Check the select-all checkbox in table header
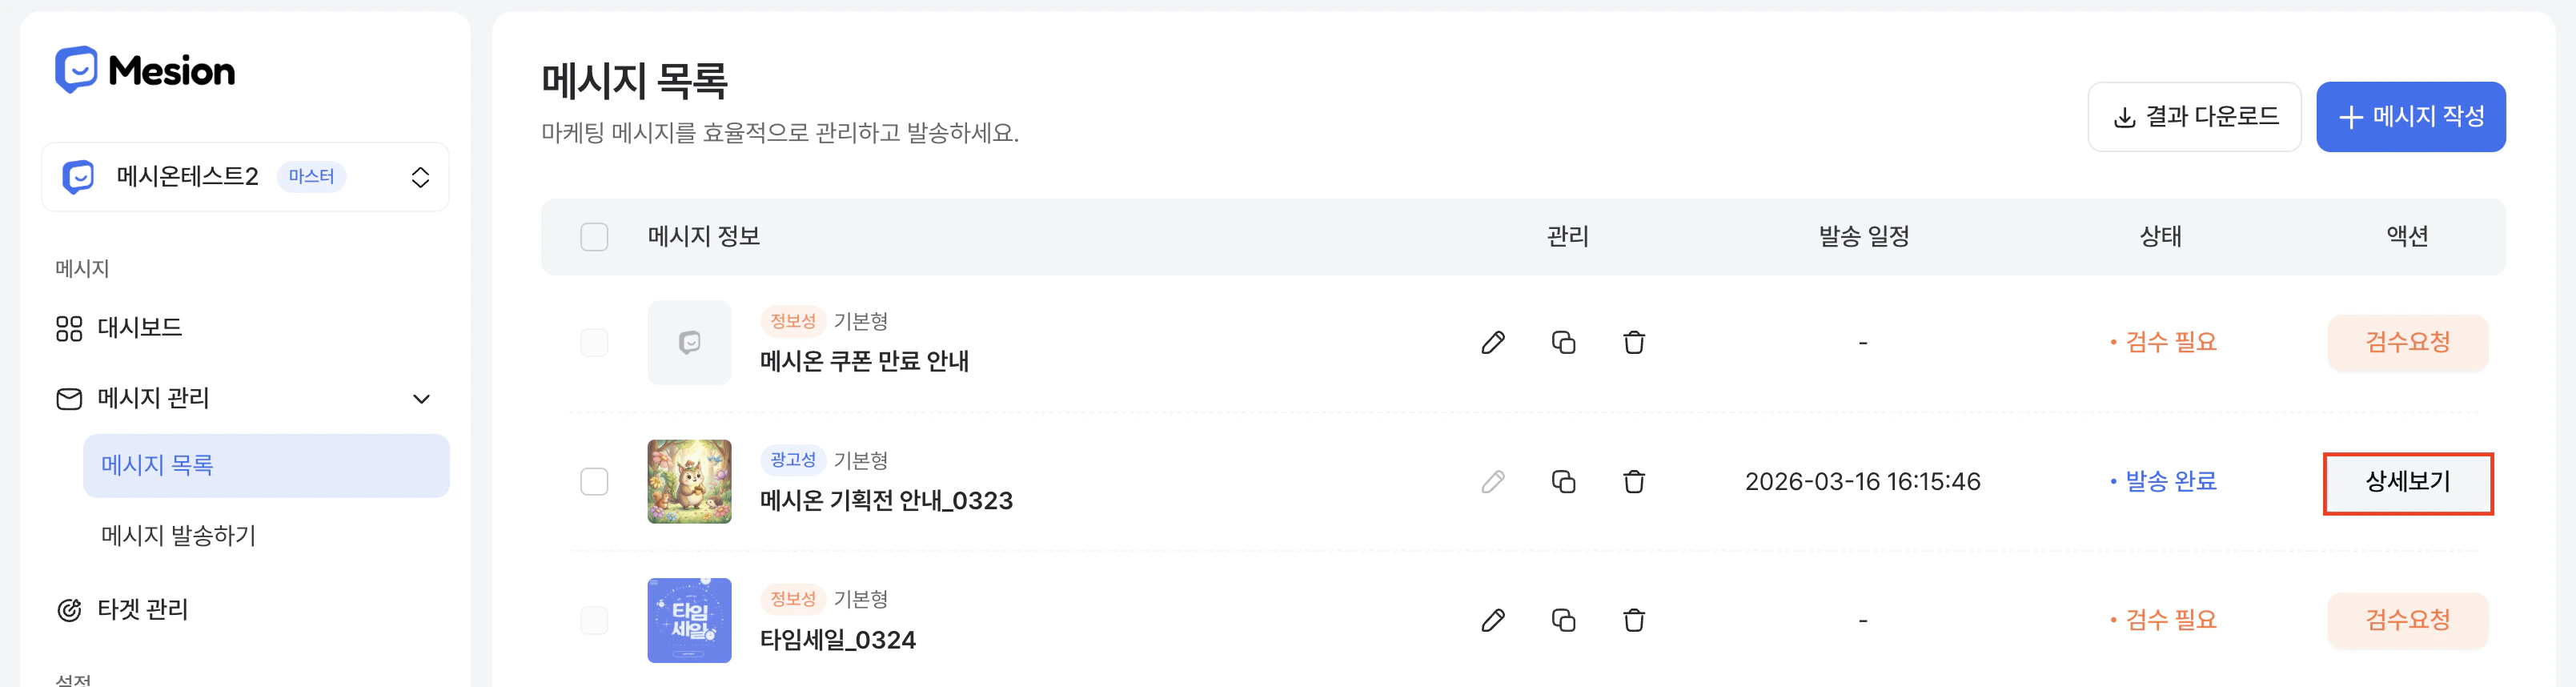This screenshot has width=2576, height=687. (593, 237)
